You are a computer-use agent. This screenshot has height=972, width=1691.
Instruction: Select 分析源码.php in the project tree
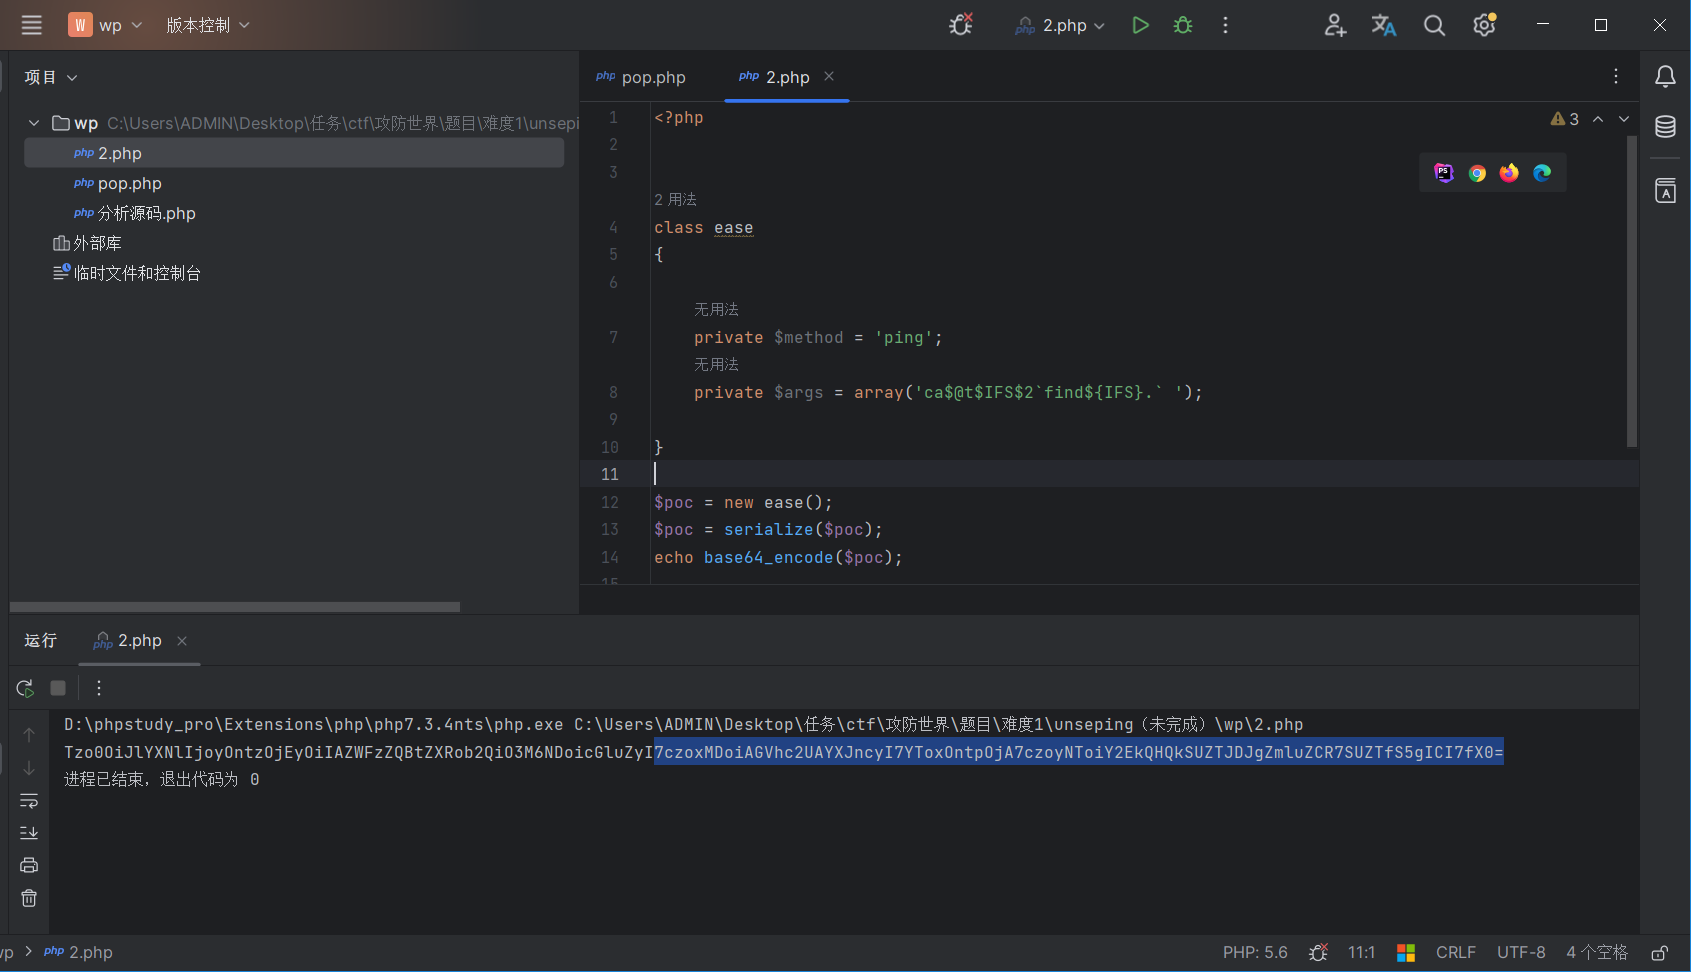click(x=135, y=213)
